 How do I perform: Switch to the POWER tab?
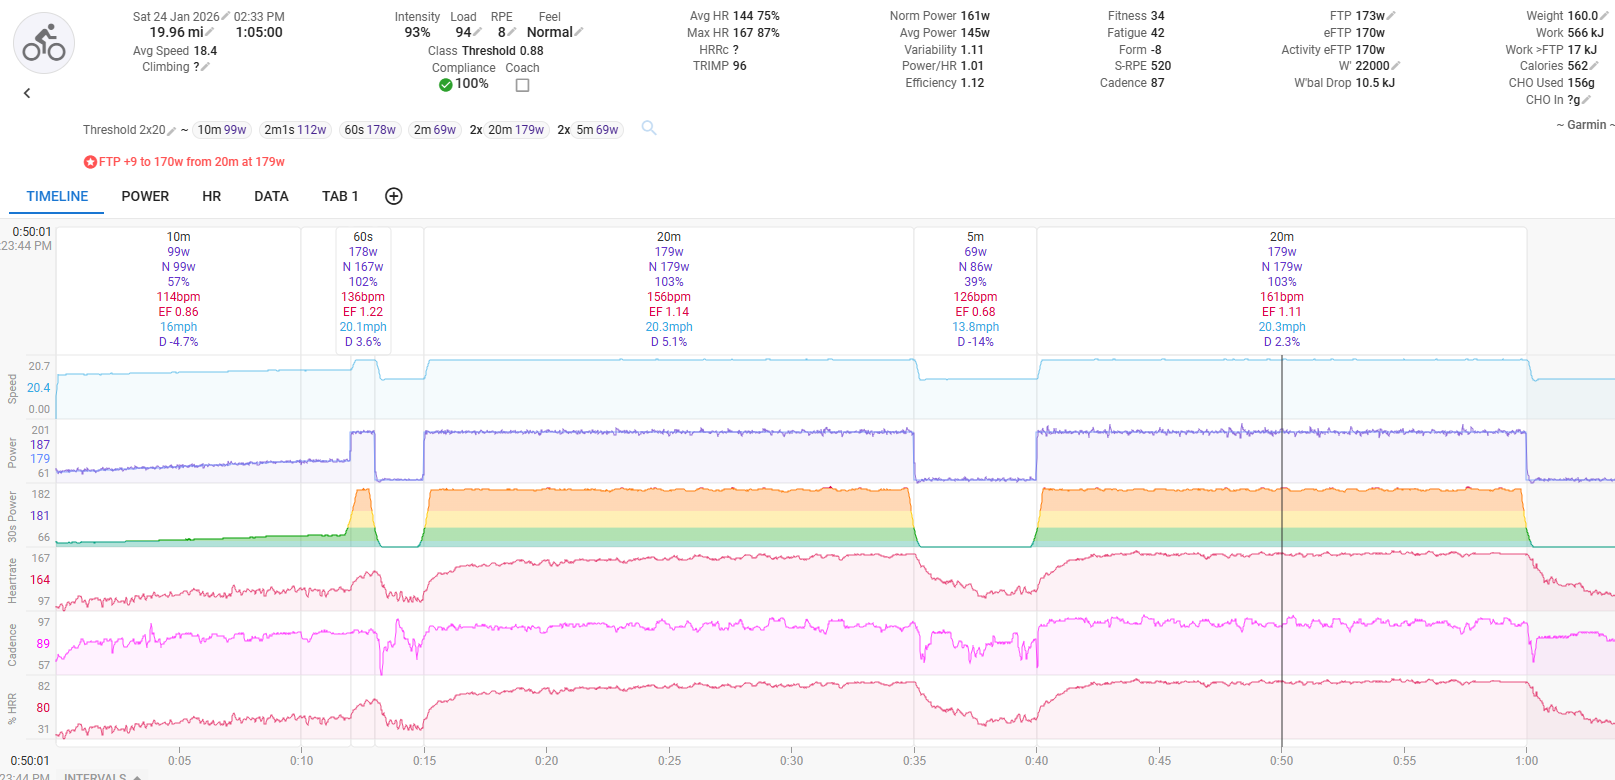pos(145,196)
